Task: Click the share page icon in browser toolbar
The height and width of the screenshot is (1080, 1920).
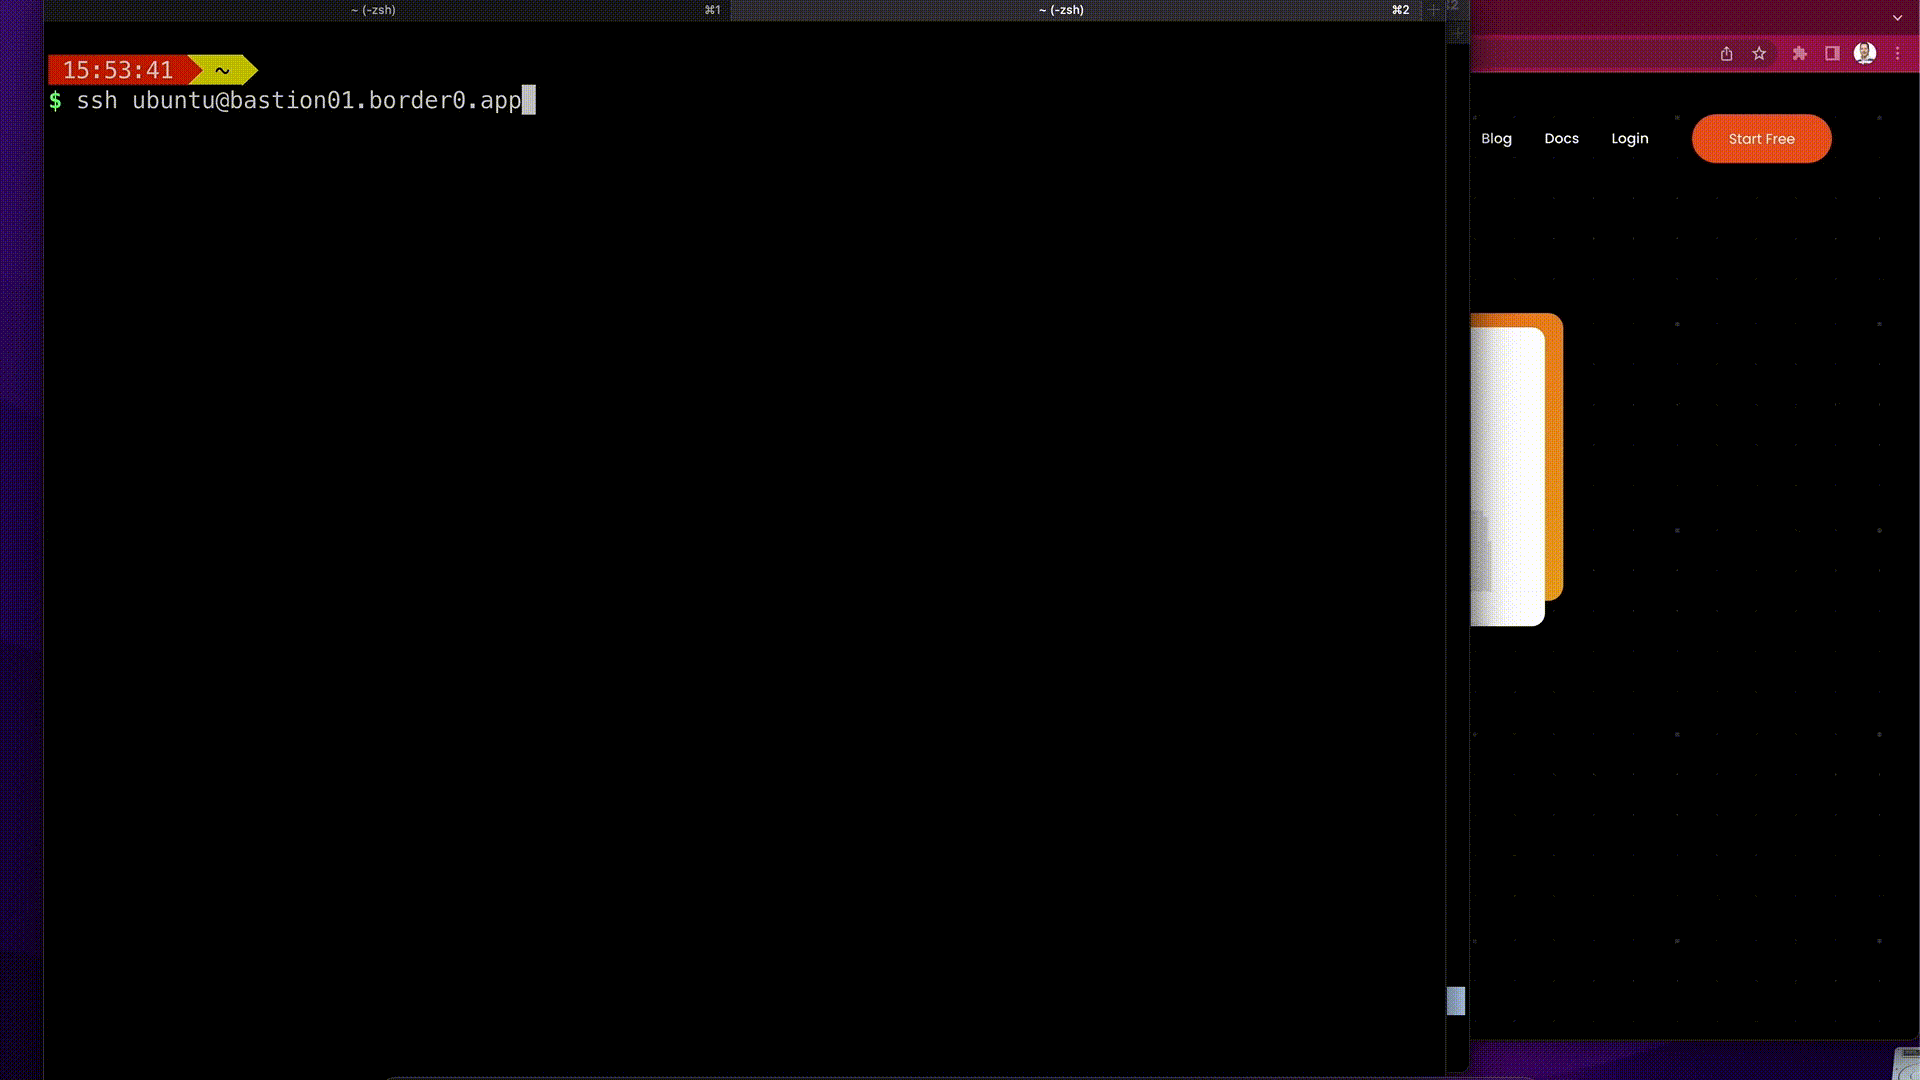Action: coord(1726,54)
